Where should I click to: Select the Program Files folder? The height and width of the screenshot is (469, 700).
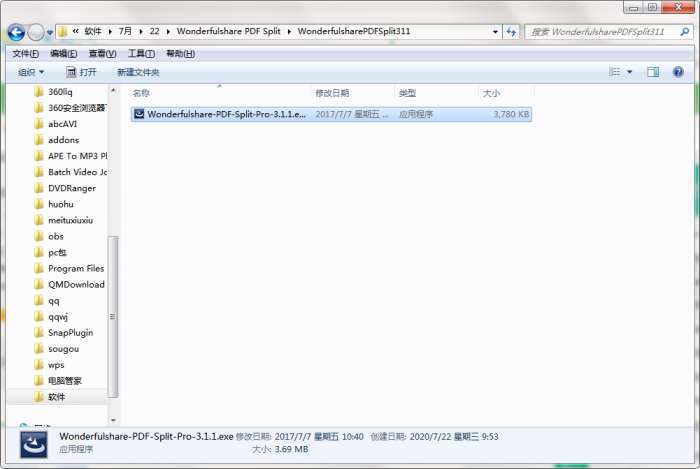coord(70,269)
